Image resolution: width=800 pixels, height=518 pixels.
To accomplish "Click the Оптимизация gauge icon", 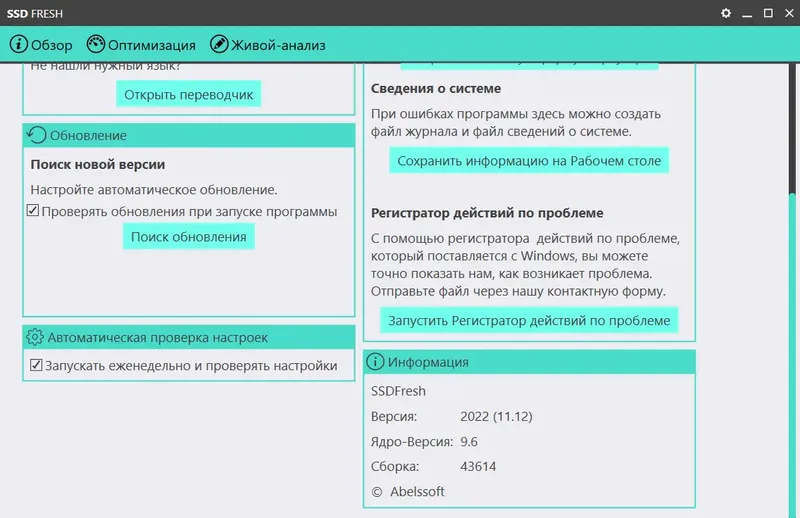I will (x=95, y=44).
